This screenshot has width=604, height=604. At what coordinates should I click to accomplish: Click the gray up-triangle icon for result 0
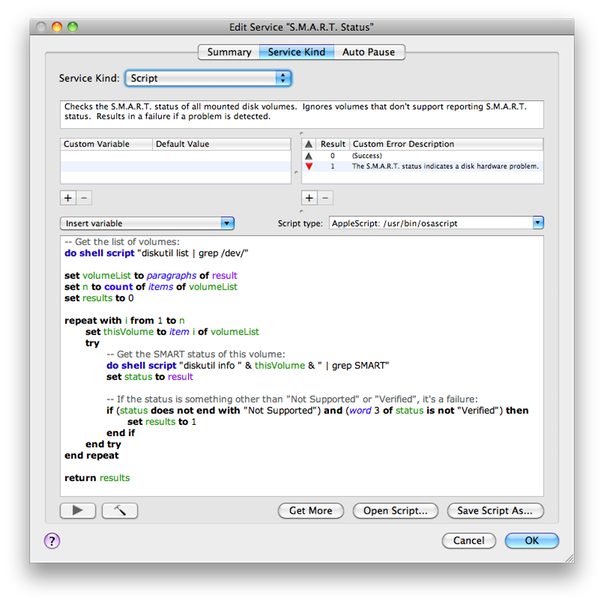click(x=309, y=156)
